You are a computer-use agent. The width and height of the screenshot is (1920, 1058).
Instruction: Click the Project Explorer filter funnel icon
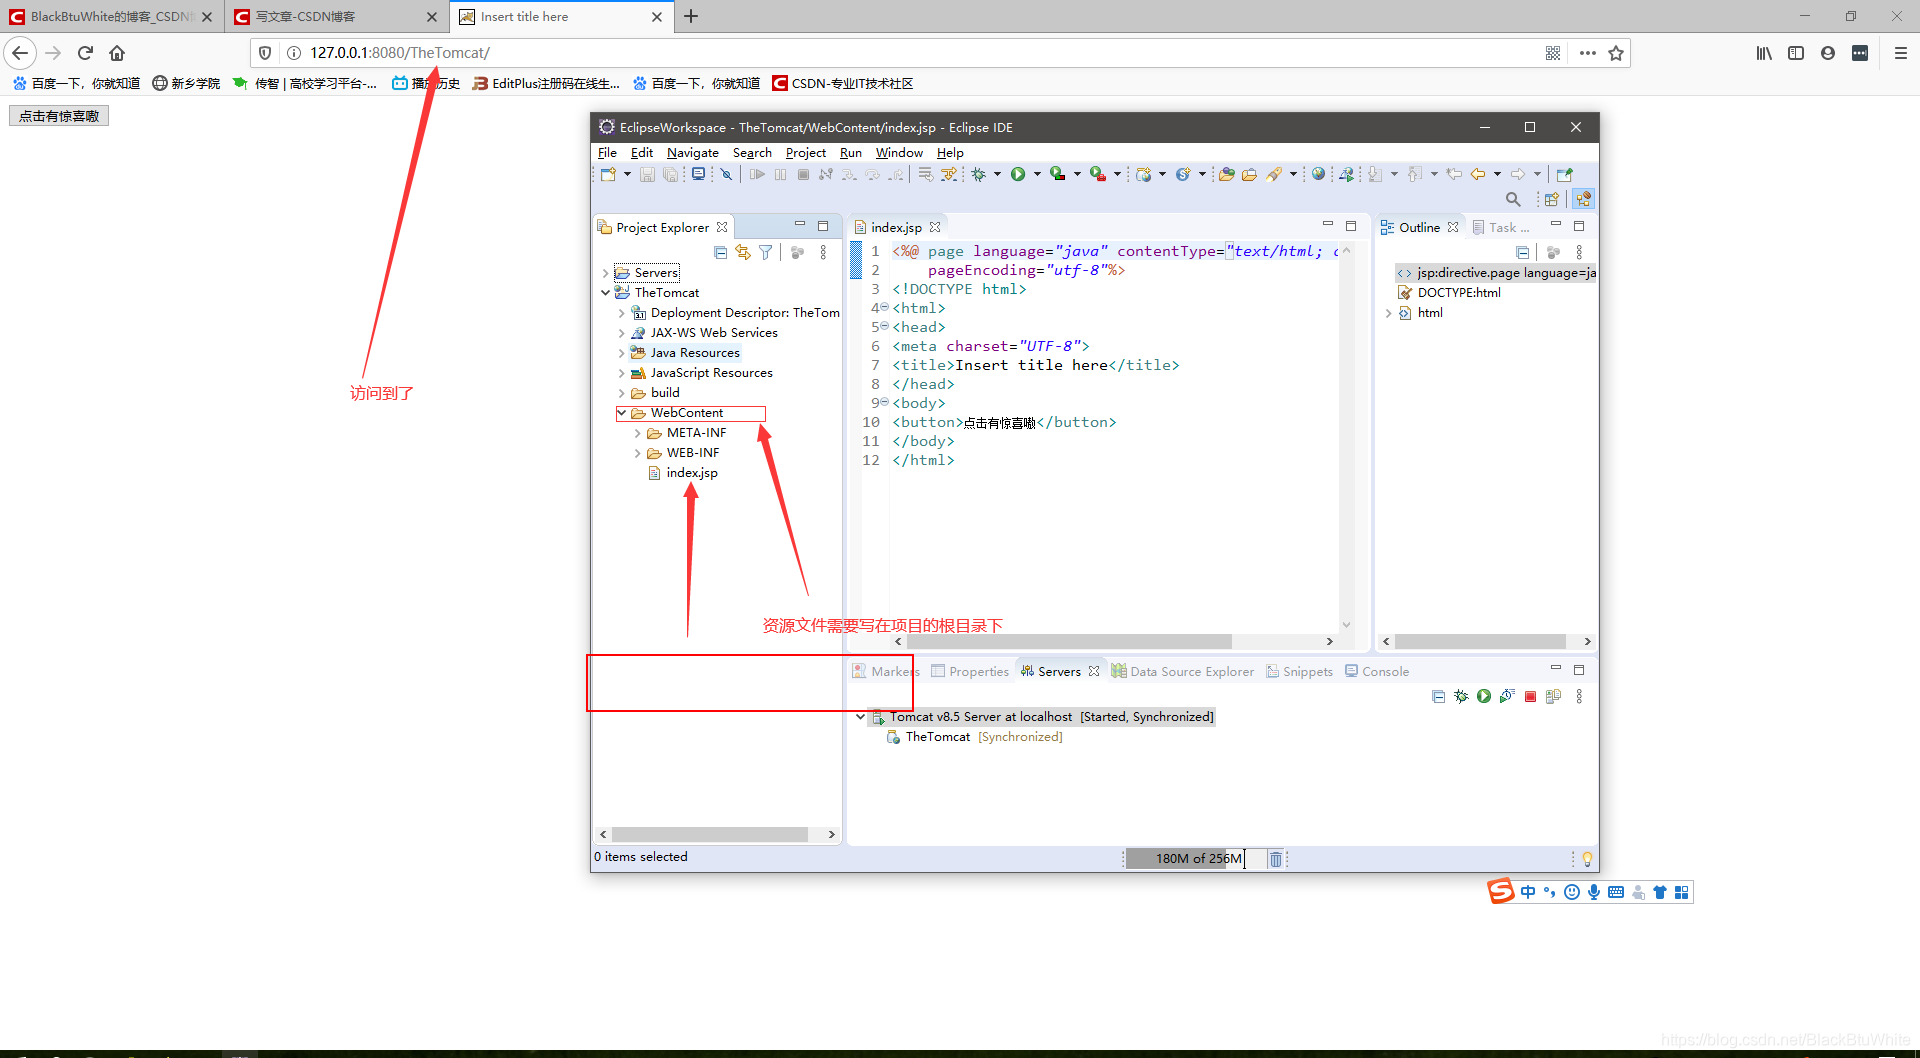[765, 252]
